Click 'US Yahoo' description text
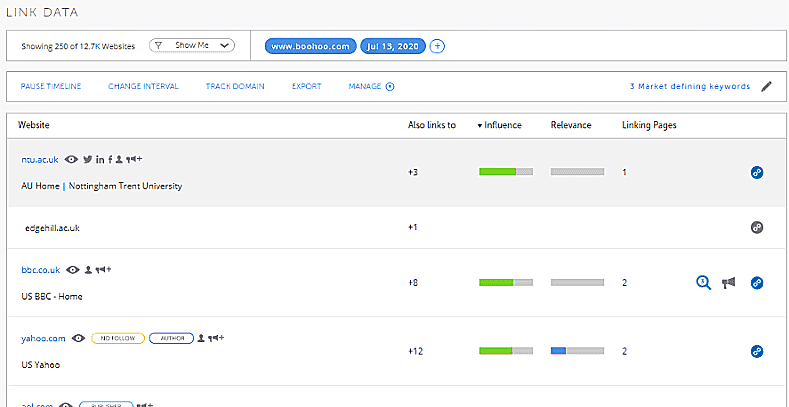The height and width of the screenshot is (407, 789). coord(41,365)
